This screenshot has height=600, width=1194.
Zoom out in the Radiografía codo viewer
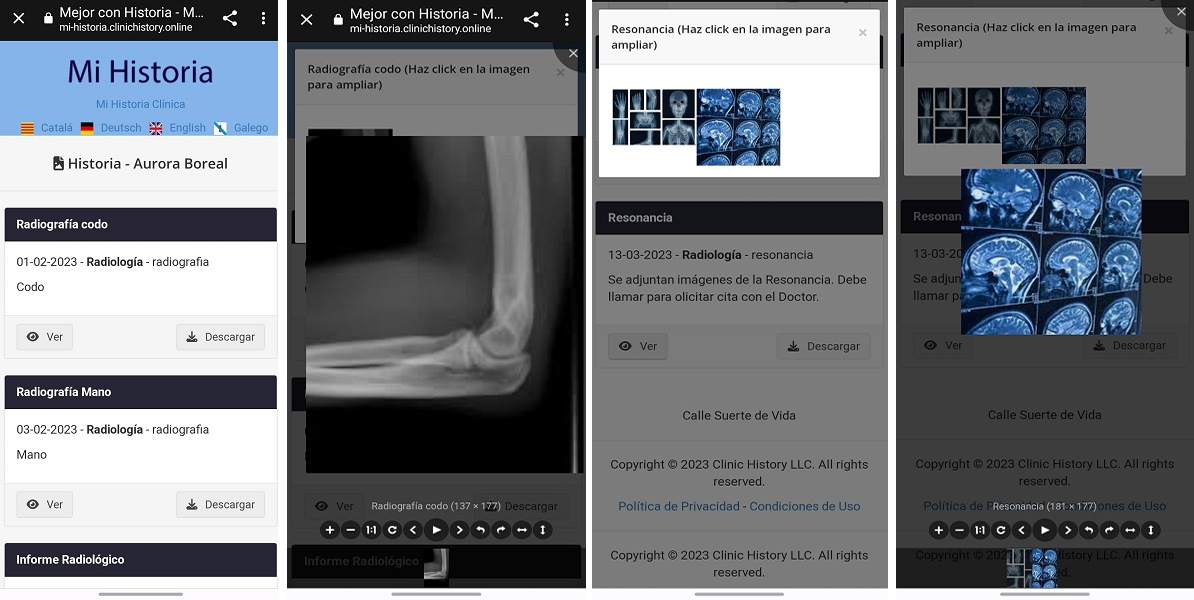pos(350,530)
